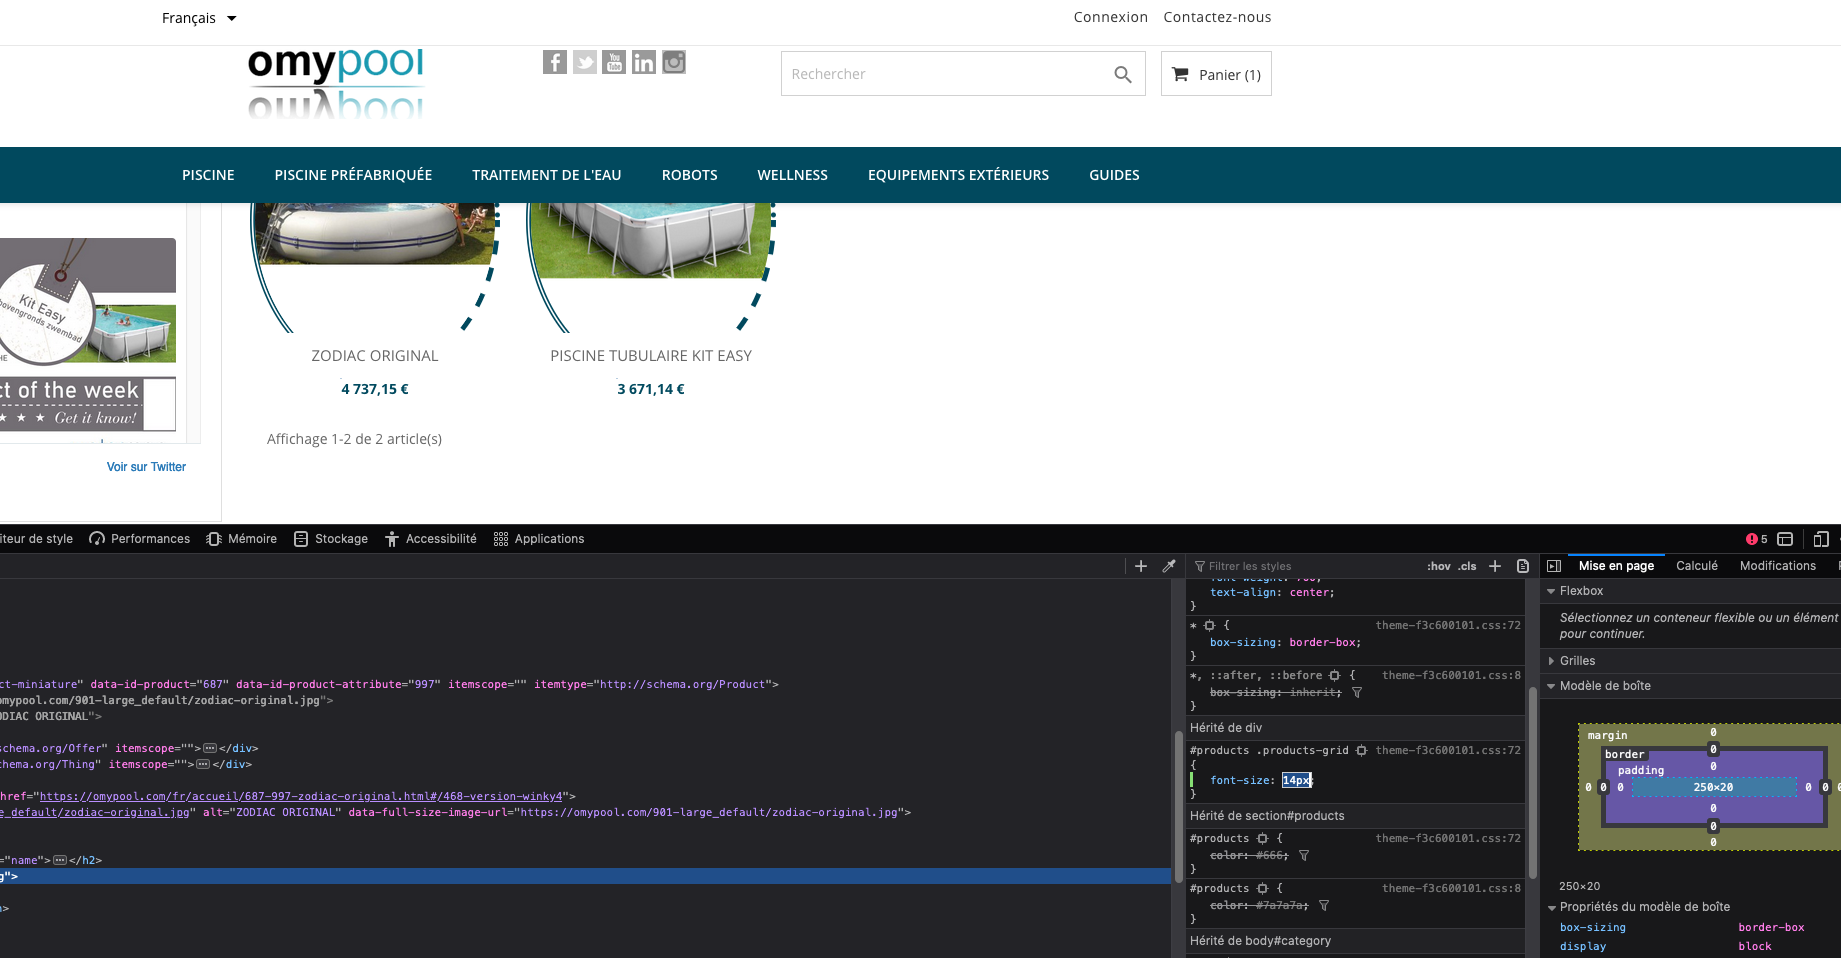
Task: Click the 250×20 content box in box model
Action: (x=1713, y=788)
